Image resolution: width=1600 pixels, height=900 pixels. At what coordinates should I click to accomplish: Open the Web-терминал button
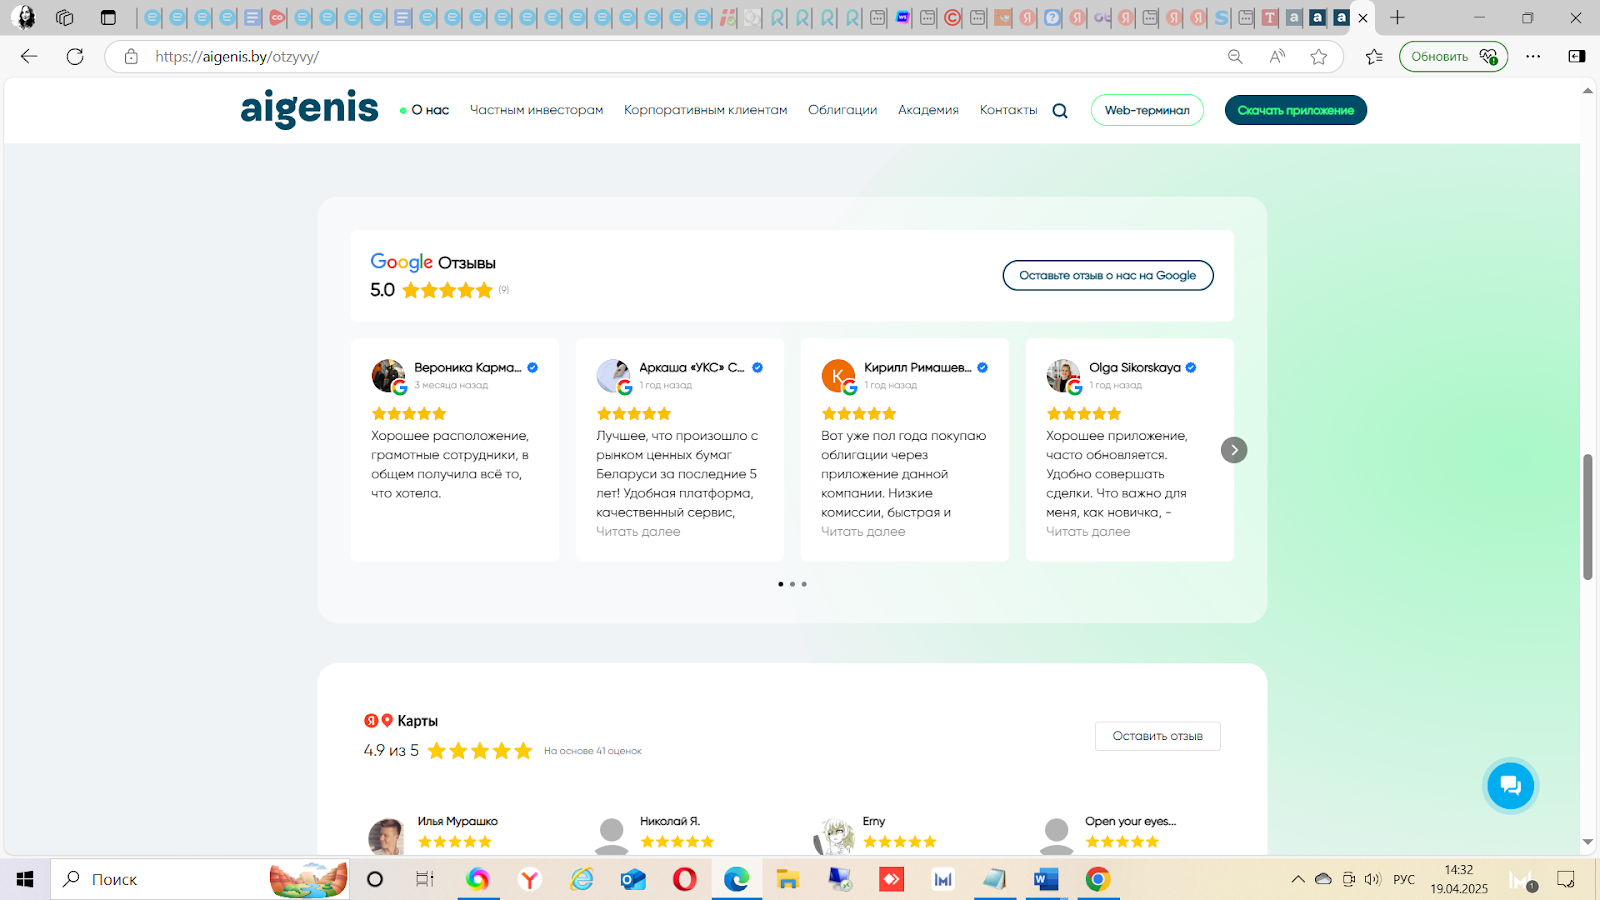pos(1147,110)
